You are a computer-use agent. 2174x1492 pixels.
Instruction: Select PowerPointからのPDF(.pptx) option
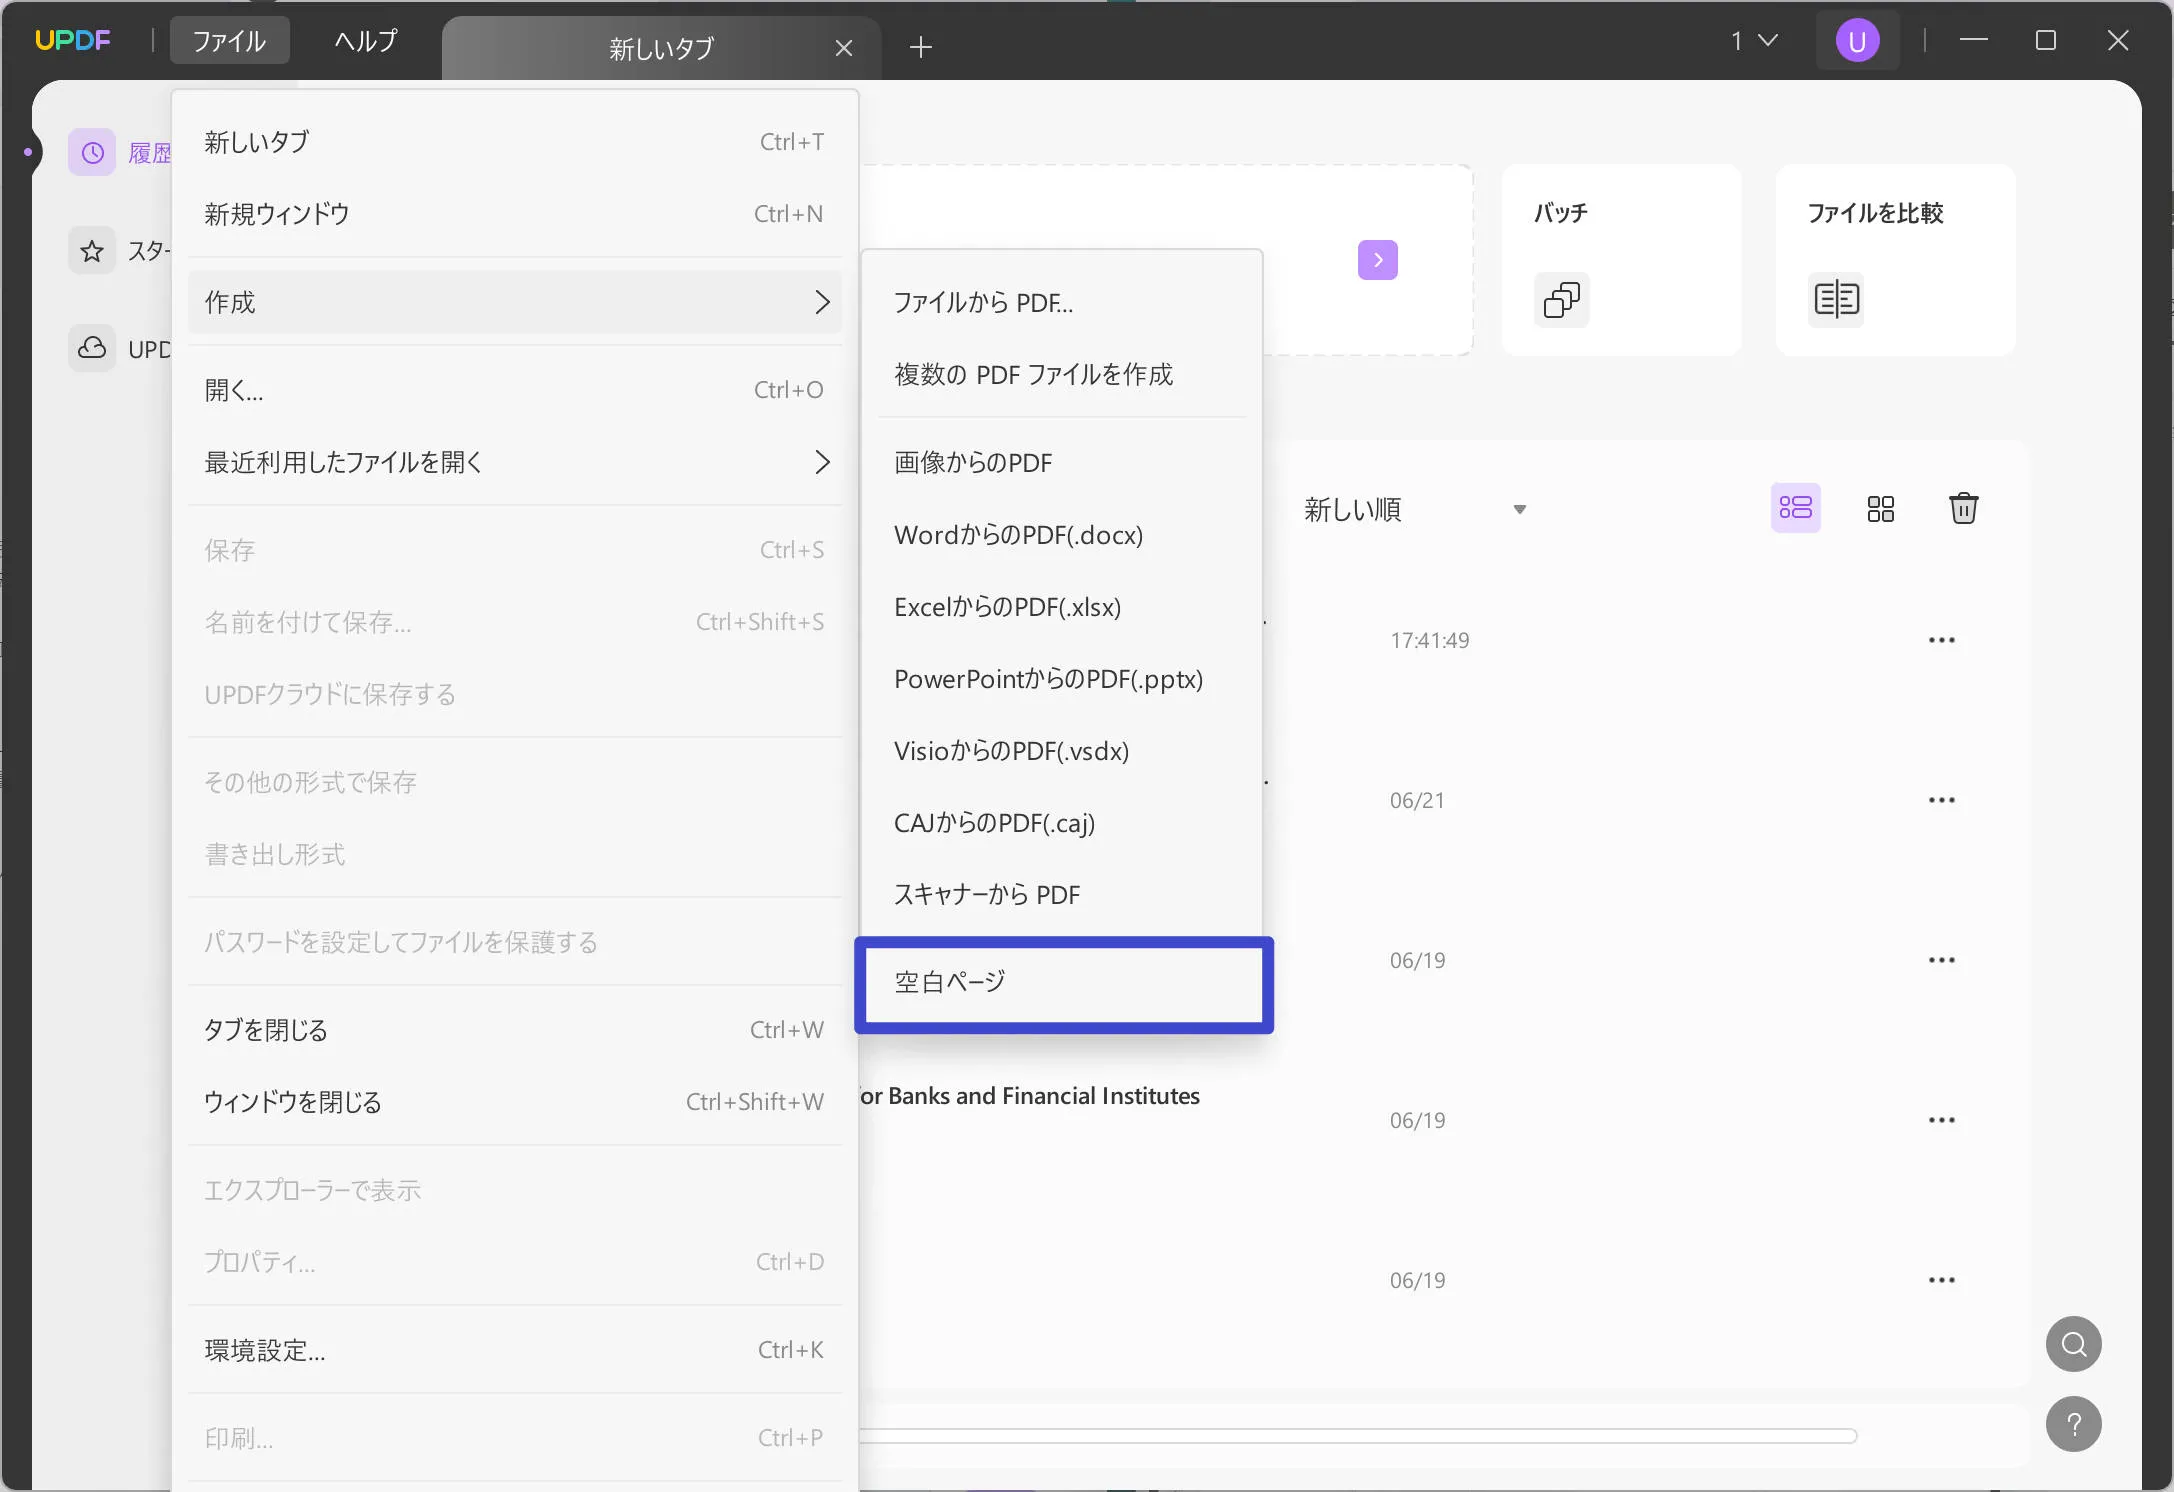1061,678
